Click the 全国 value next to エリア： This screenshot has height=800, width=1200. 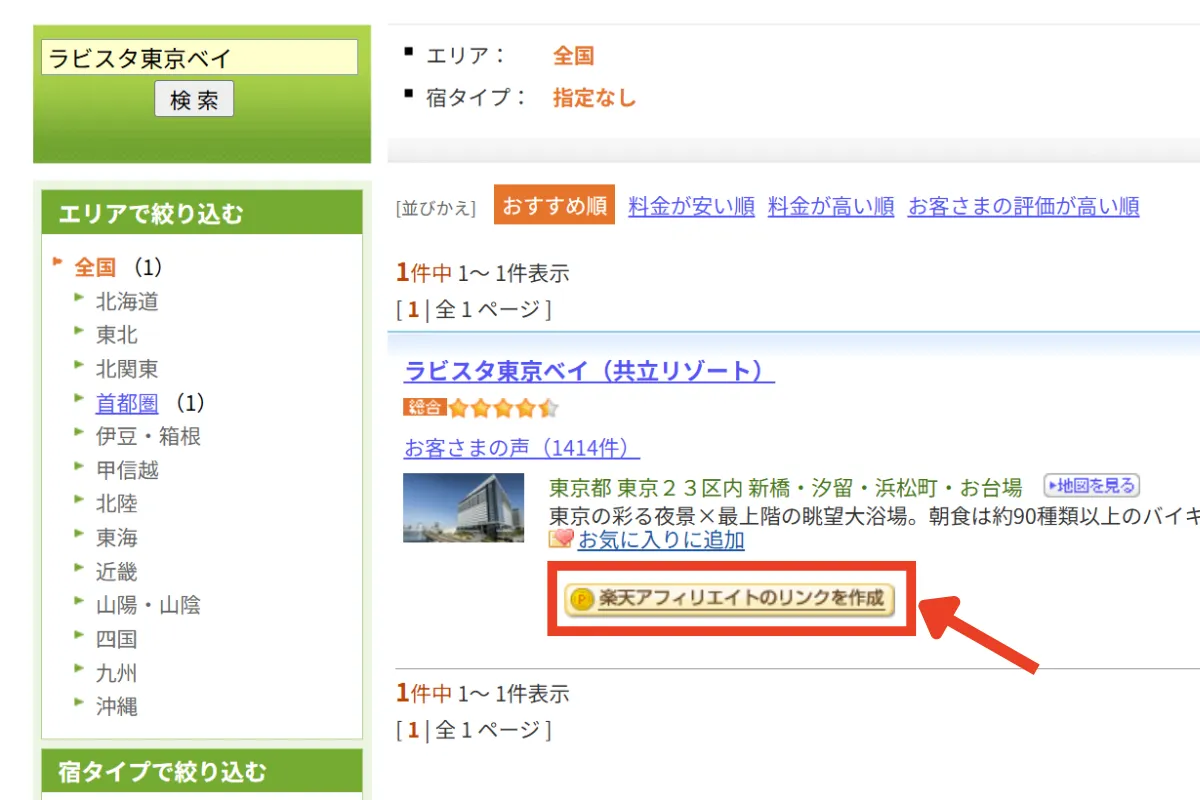[x=574, y=56]
